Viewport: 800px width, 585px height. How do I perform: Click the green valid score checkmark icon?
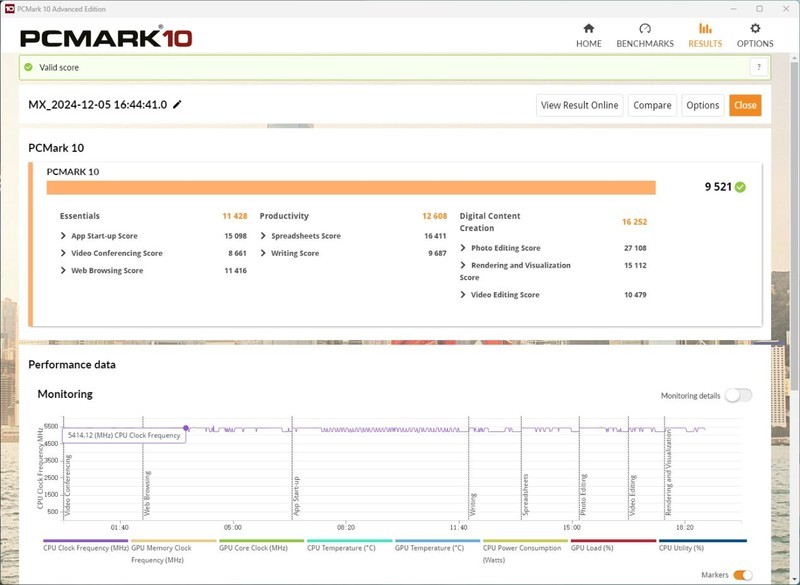pyautogui.click(x=28, y=67)
